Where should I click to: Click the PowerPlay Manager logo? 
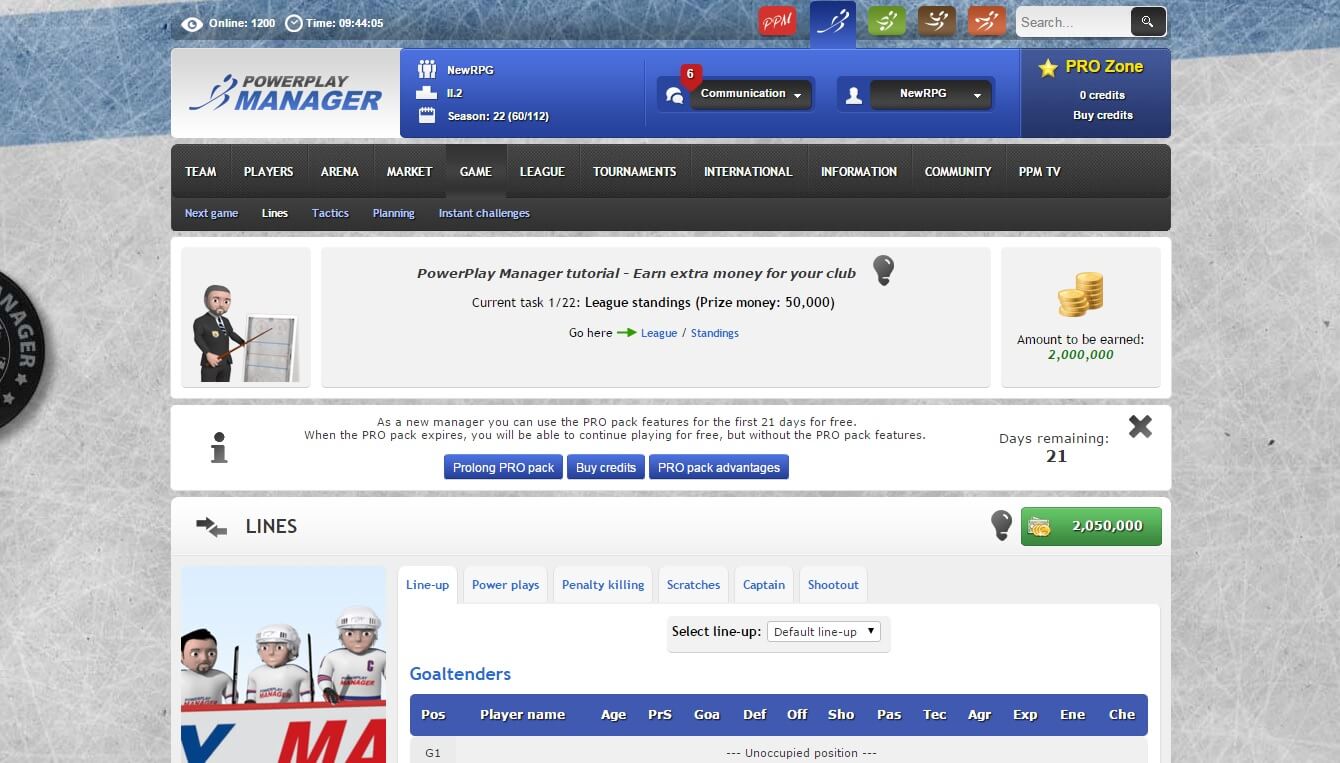[x=286, y=93]
